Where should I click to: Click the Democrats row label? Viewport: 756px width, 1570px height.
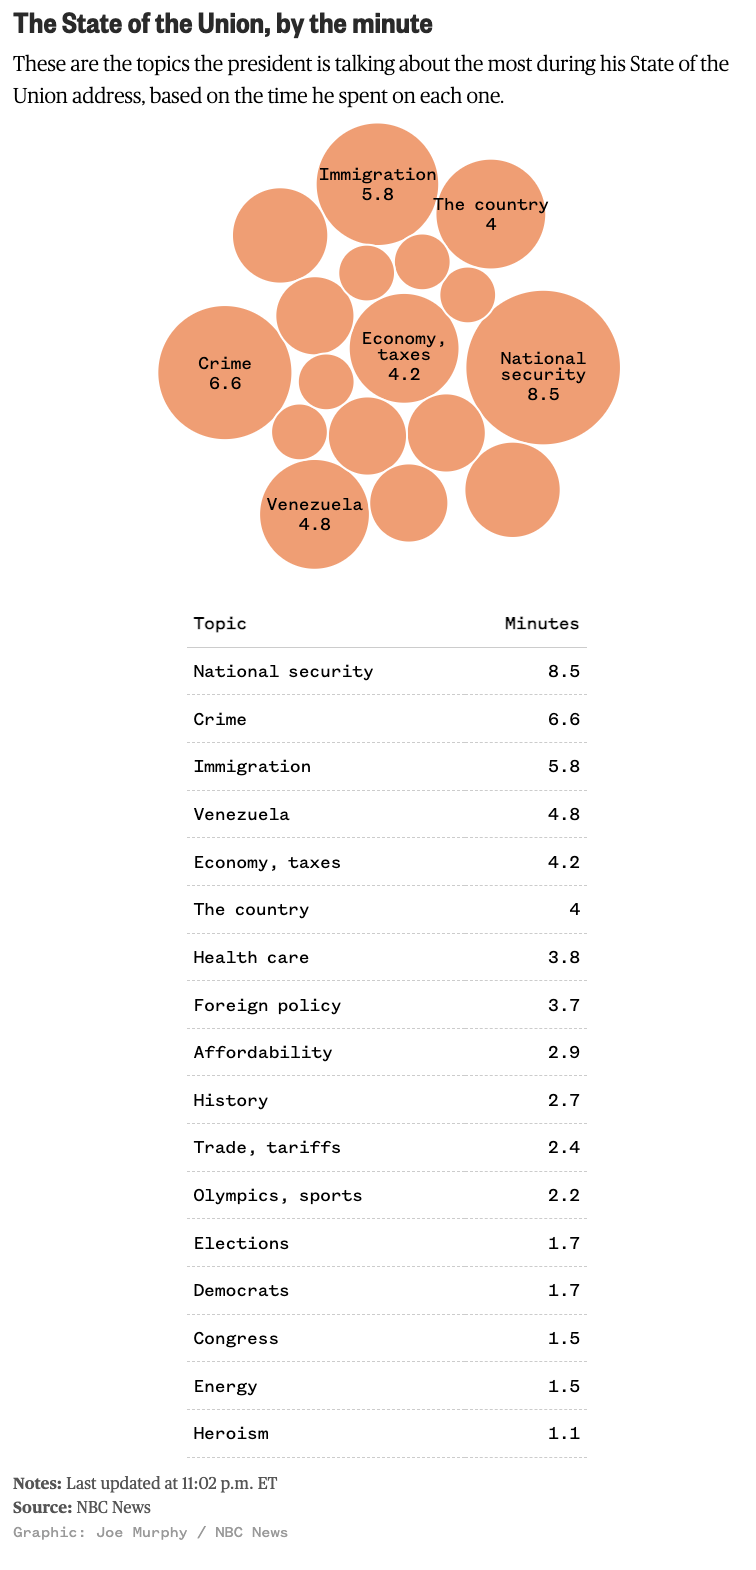[241, 1290]
